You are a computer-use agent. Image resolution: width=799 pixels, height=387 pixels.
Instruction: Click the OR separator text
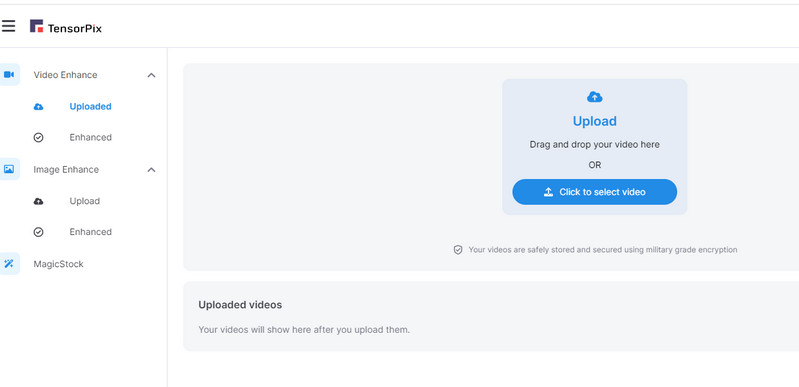click(x=595, y=165)
